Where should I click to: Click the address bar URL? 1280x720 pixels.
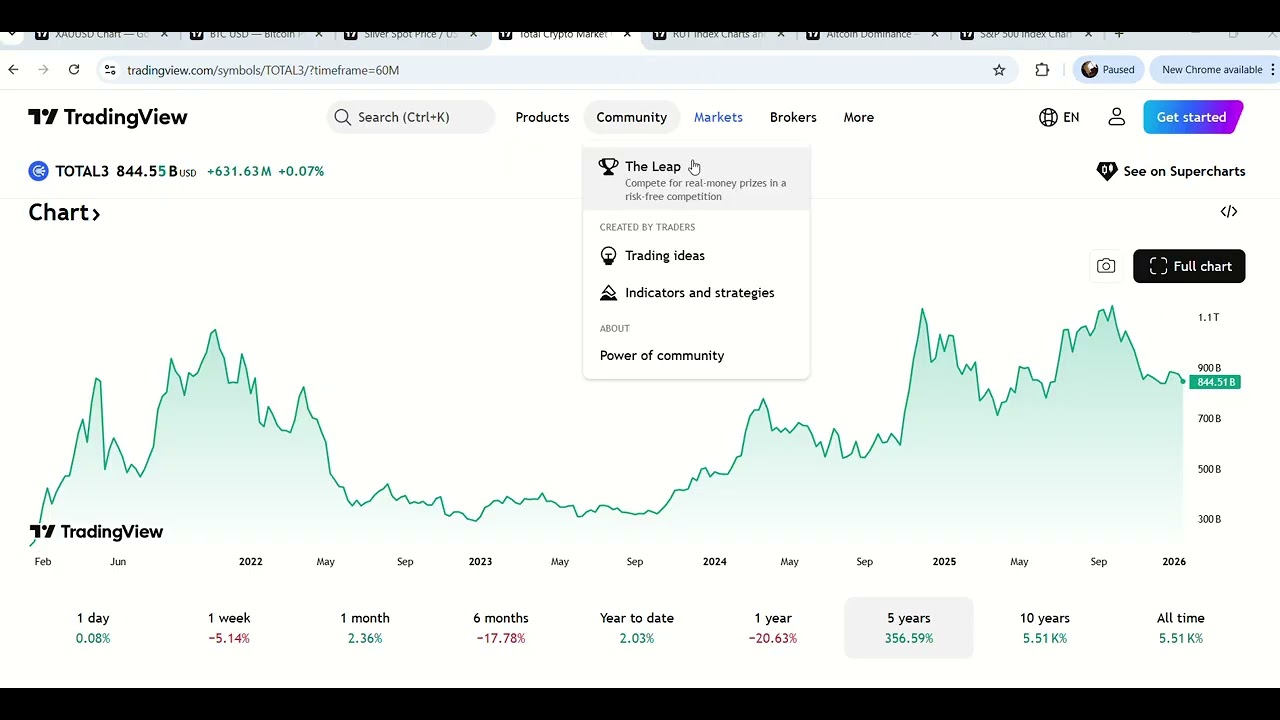click(263, 70)
